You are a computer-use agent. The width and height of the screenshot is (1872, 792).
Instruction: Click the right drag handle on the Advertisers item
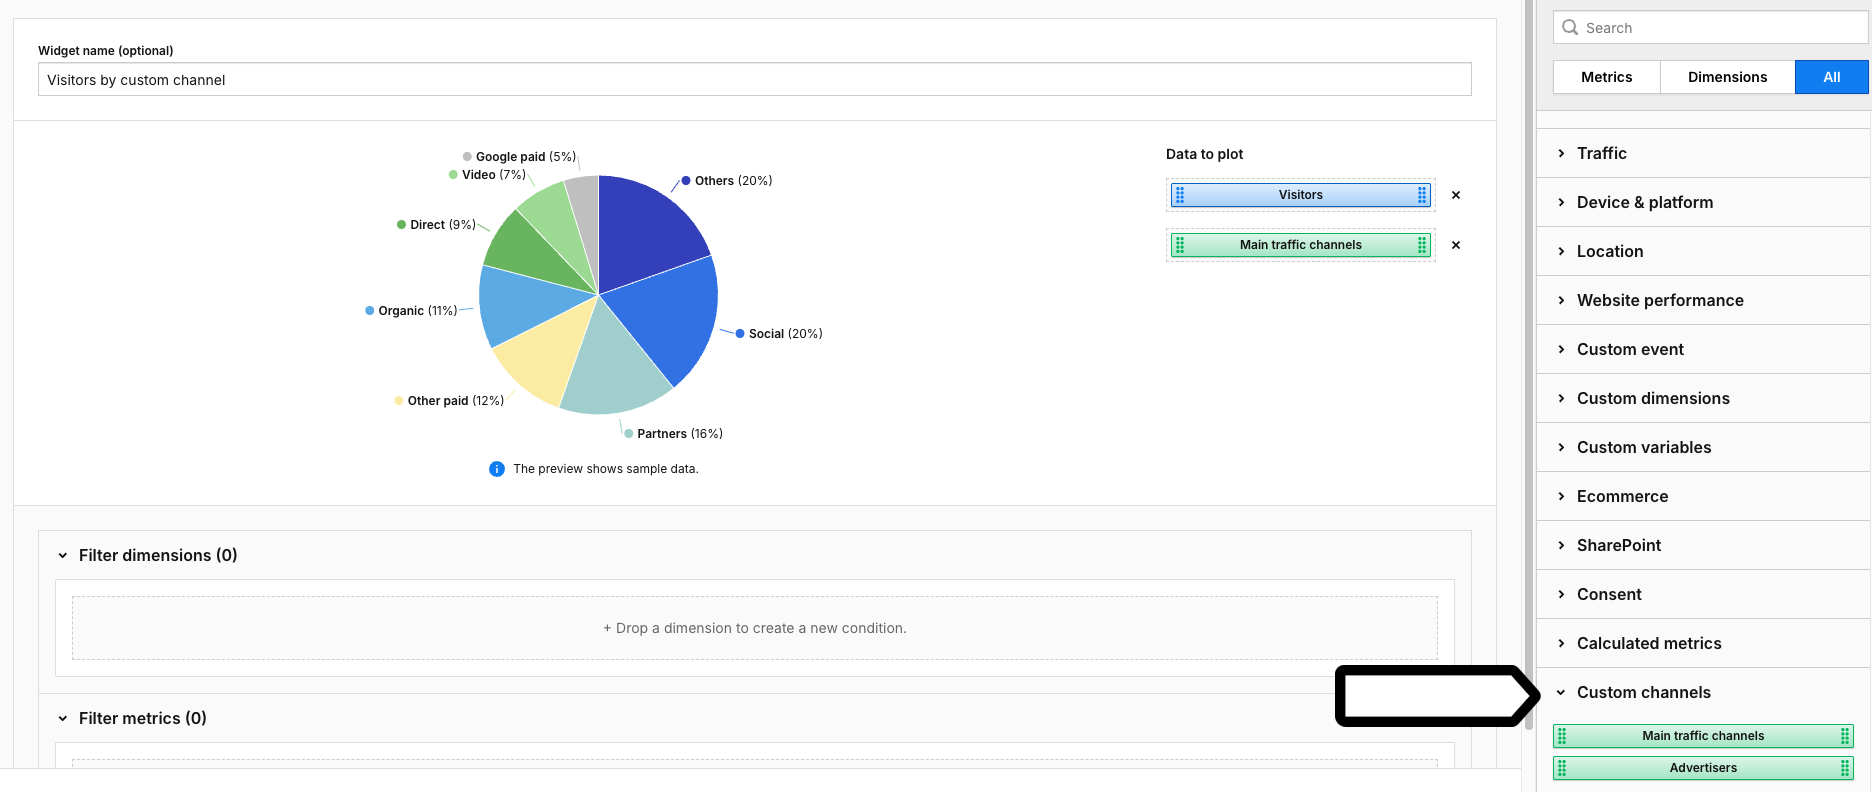(1845, 768)
